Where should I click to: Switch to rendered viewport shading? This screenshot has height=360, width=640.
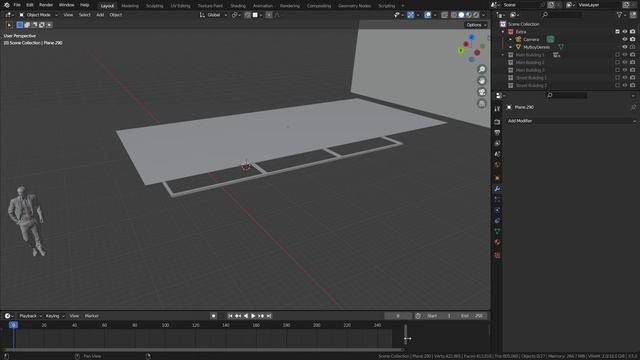click(476, 15)
